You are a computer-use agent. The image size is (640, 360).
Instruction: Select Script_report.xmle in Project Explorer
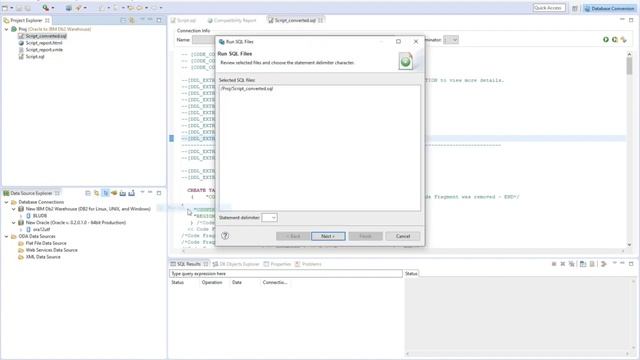[44, 50]
